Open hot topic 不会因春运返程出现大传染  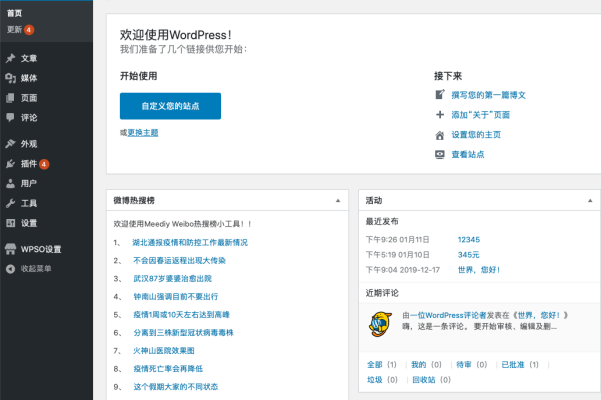[179, 261]
